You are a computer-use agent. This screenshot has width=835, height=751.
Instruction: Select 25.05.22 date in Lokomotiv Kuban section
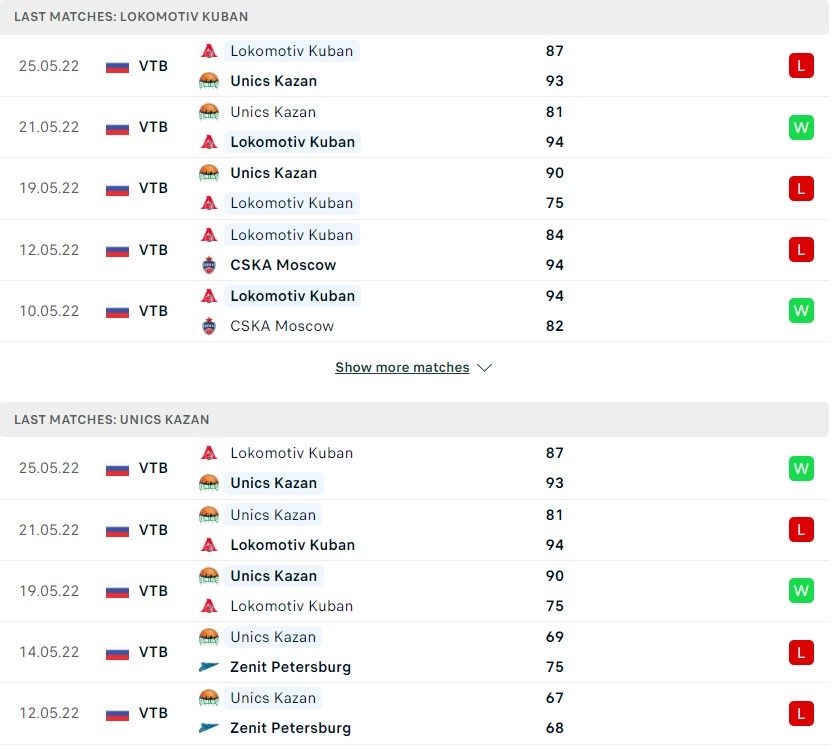pos(48,66)
